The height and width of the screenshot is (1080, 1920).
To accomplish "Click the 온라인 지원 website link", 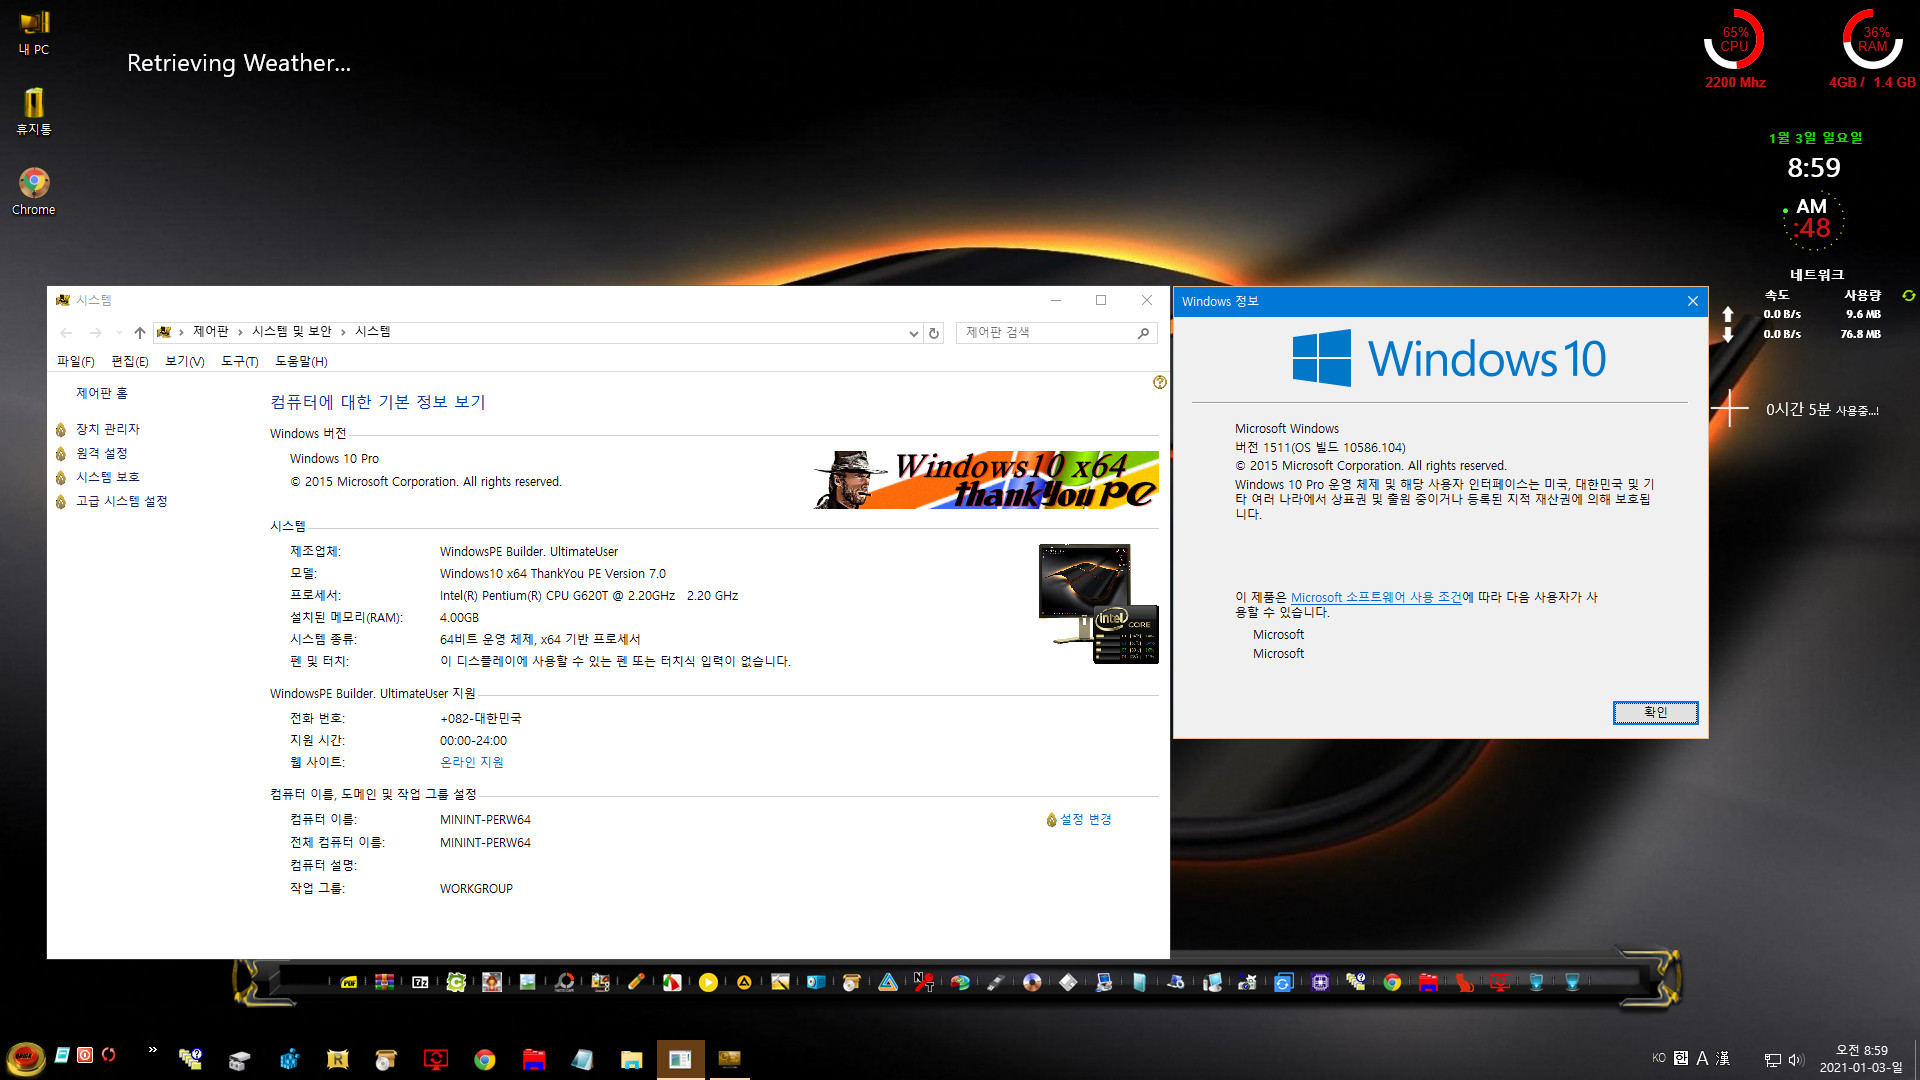I will point(472,762).
